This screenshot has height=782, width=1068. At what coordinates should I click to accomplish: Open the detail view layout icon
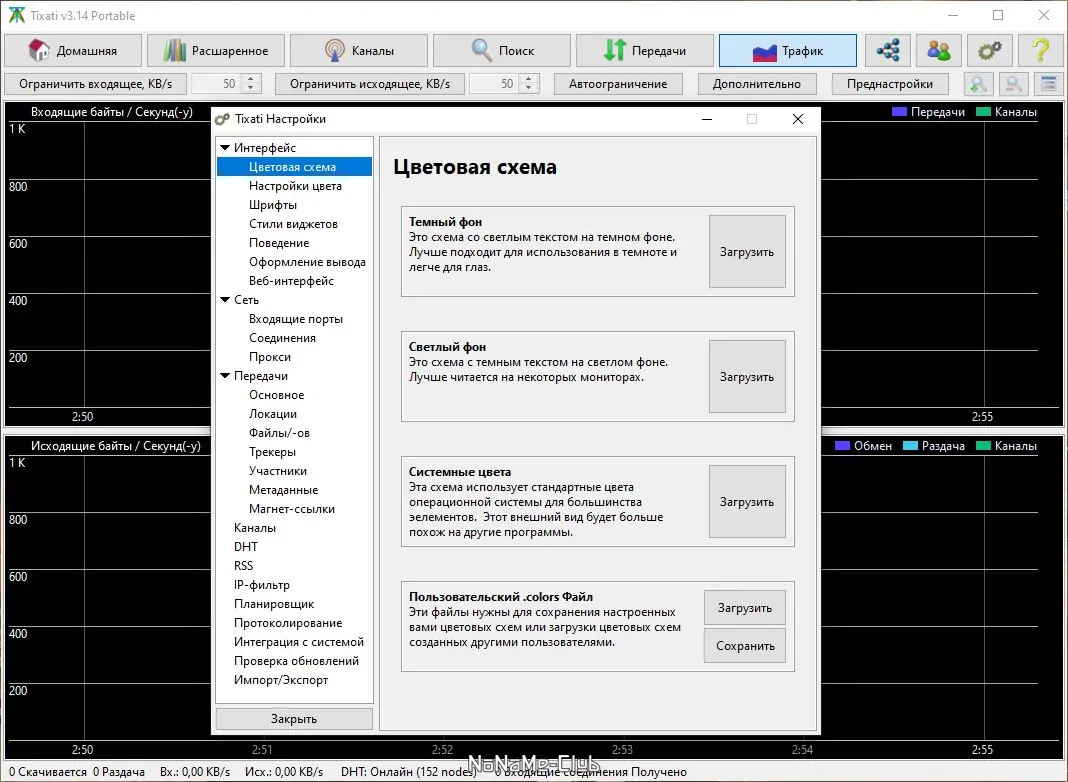pos(1046,84)
